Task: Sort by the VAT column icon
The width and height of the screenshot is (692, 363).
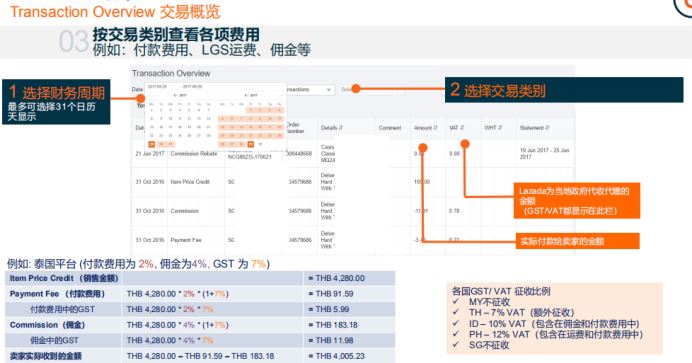Action: tap(462, 127)
